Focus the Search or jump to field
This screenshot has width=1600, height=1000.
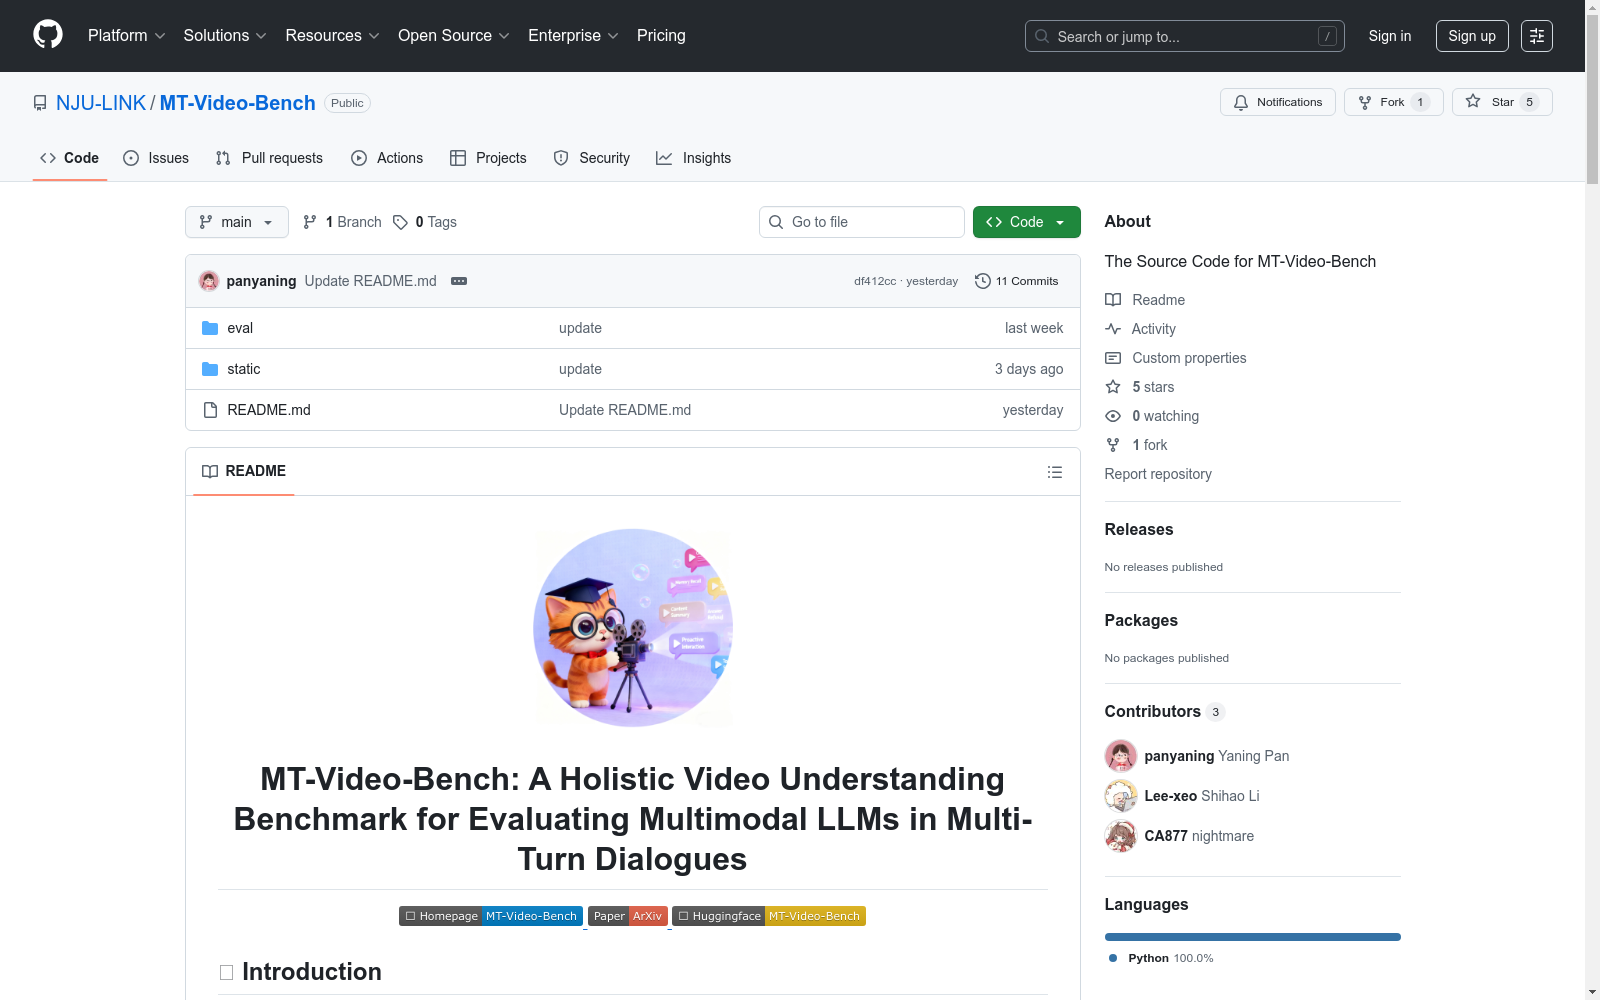click(x=1185, y=36)
